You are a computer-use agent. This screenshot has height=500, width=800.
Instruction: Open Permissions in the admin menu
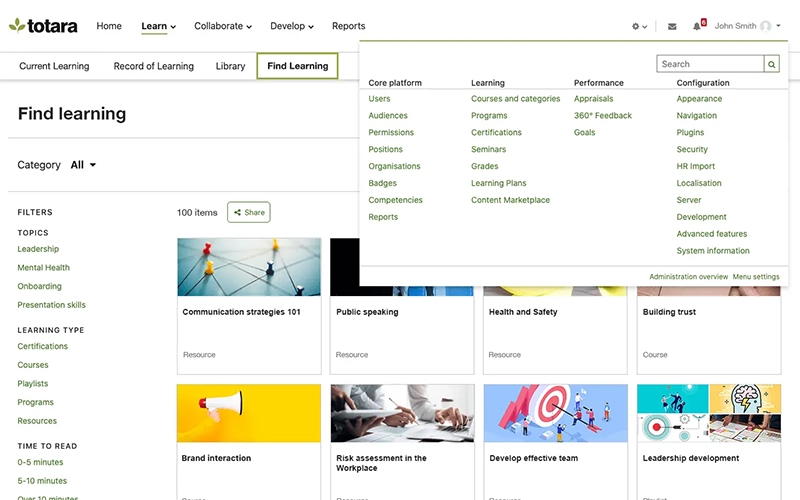pos(391,132)
